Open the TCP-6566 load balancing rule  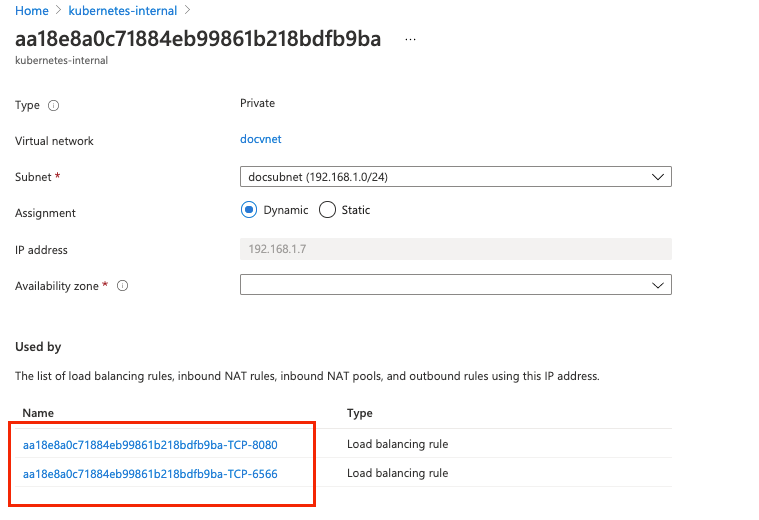point(150,474)
